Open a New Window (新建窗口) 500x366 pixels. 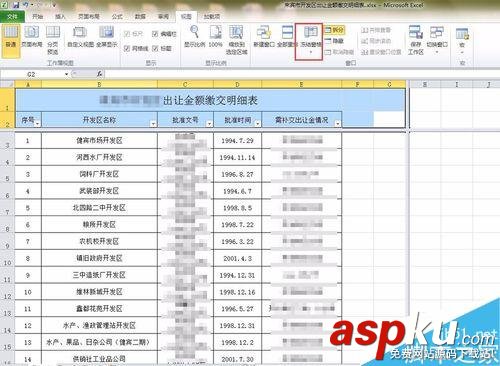pyautogui.click(x=263, y=36)
